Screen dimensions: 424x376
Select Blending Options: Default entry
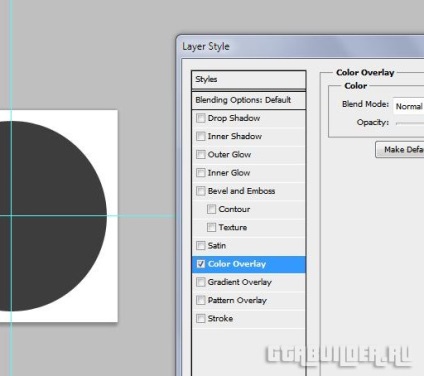tap(249, 100)
